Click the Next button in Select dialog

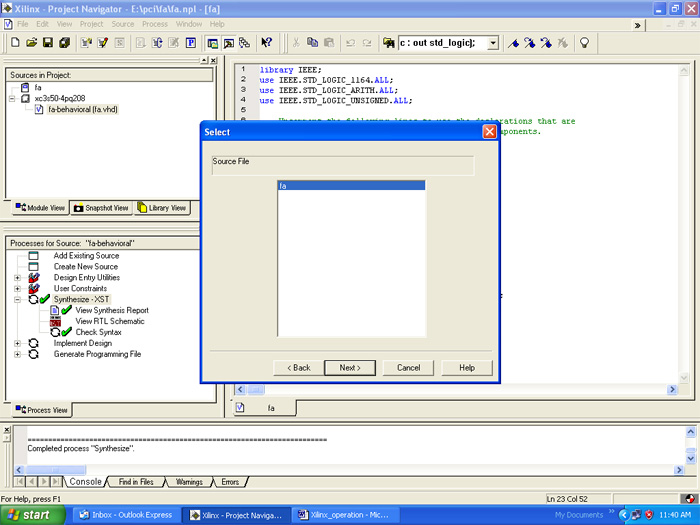350,368
